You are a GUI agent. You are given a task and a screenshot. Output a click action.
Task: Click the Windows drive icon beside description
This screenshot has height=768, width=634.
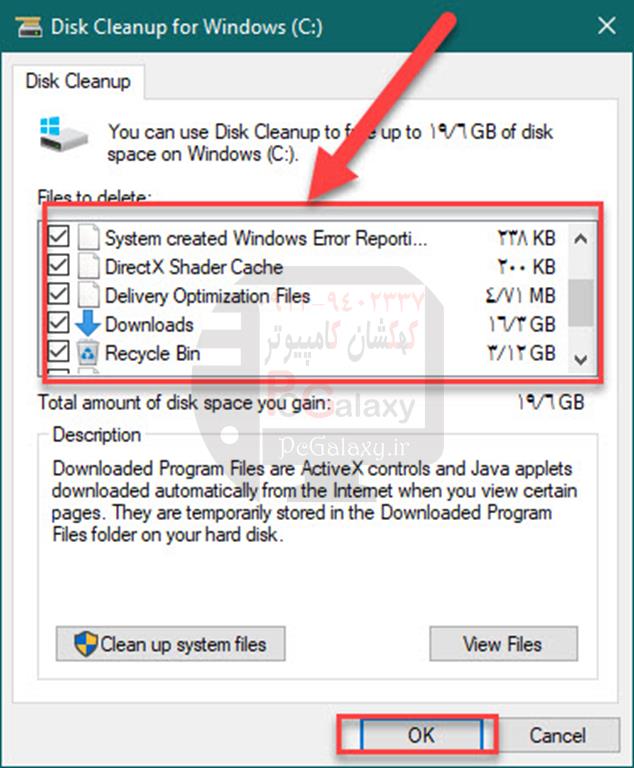point(63,134)
